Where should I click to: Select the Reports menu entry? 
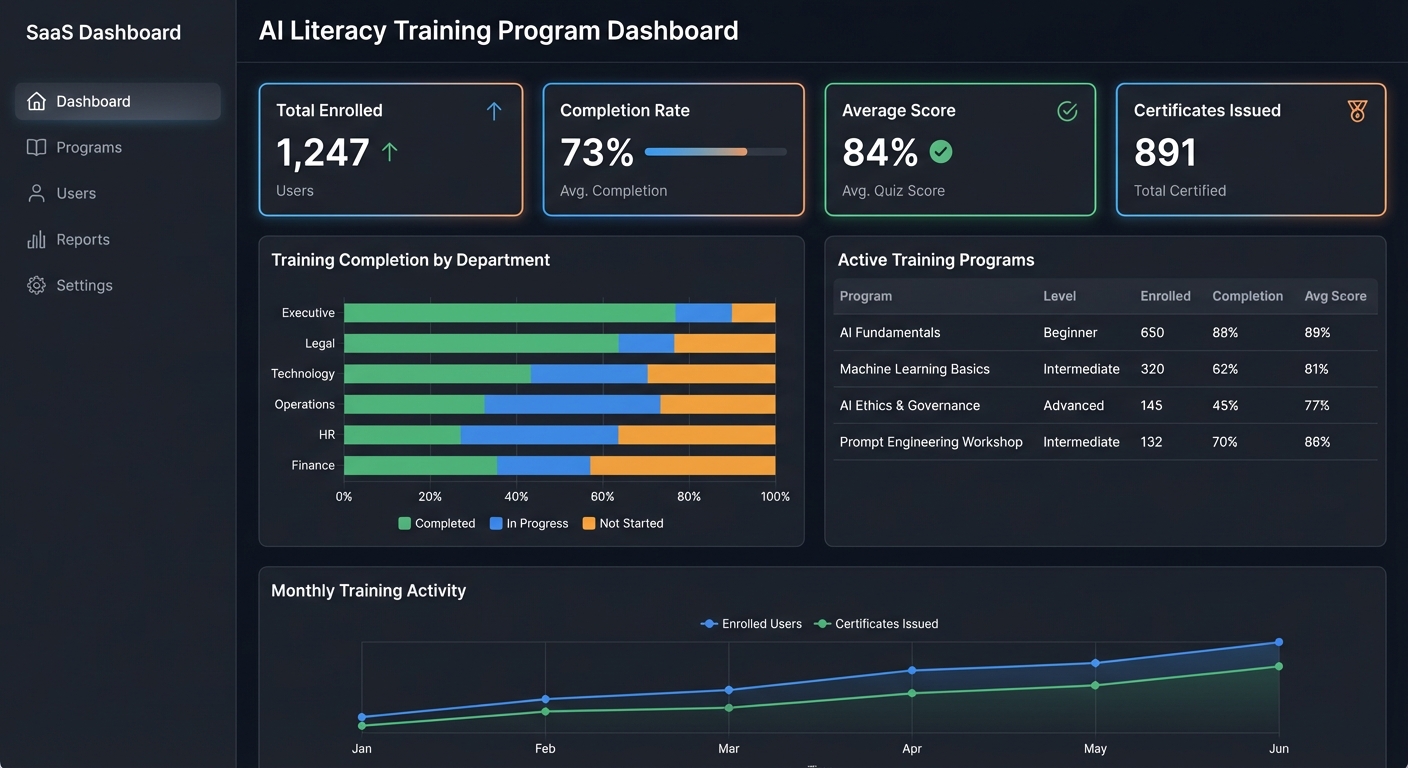point(84,238)
